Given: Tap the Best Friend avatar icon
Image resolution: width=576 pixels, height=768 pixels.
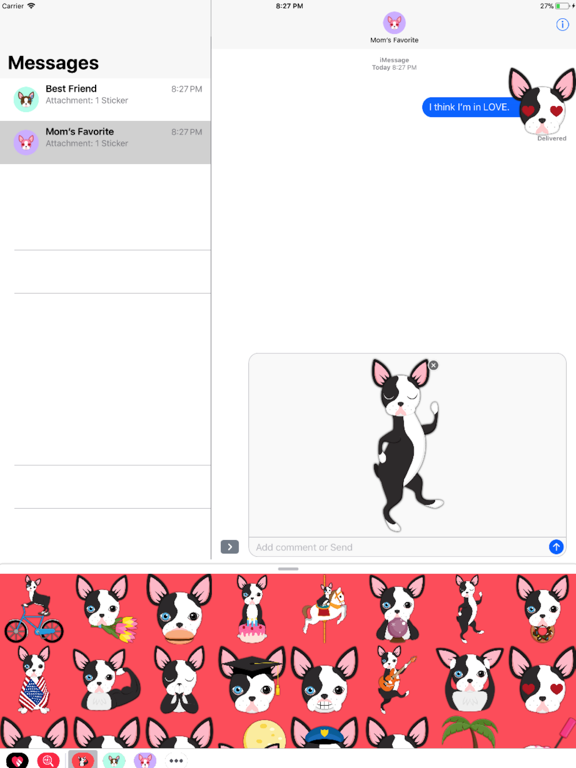Looking at the screenshot, I should pyautogui.click(x=26, y=99).
